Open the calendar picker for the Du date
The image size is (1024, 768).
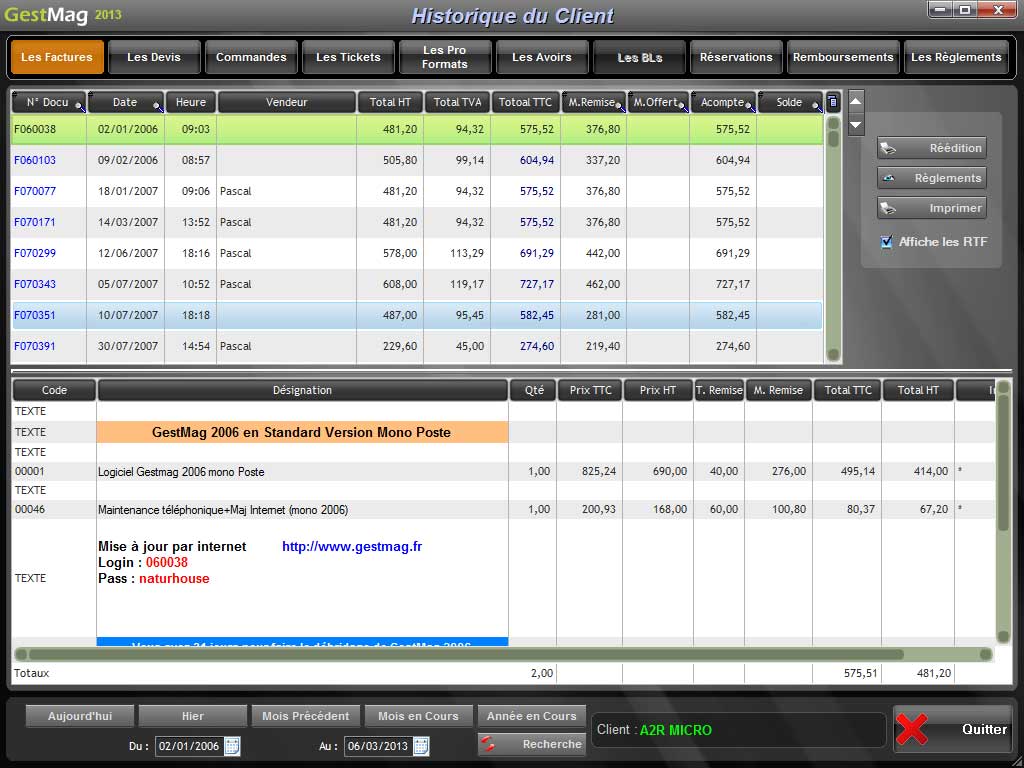[232, 746]
